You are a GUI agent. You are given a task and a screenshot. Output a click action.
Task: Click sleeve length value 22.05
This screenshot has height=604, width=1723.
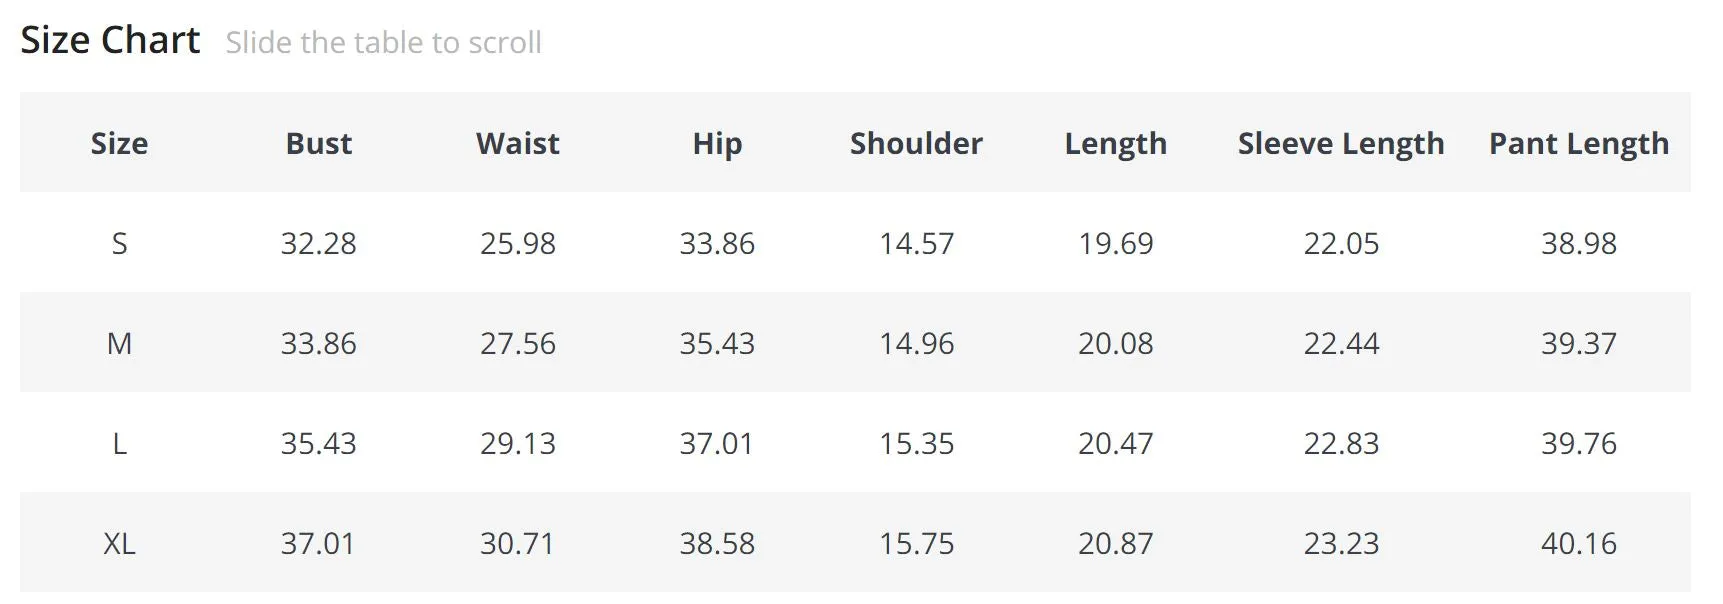pyautogui.click(x=1341, y=243)
